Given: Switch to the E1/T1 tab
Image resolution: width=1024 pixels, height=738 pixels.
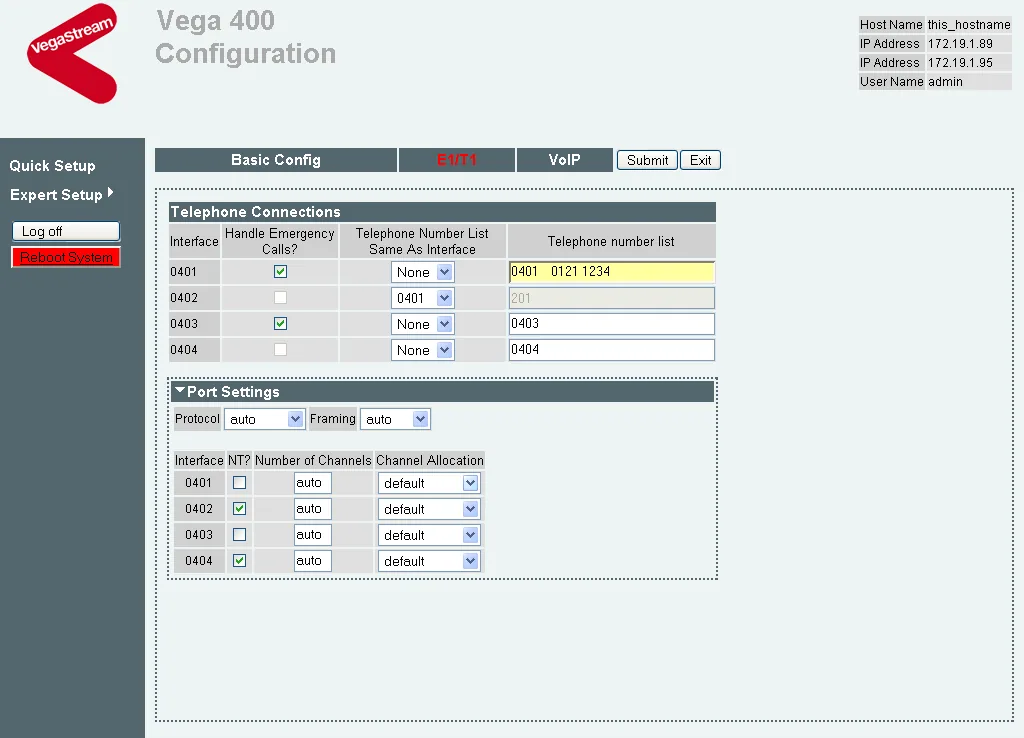Looking at the screenshot, I should tap(456, 160).
